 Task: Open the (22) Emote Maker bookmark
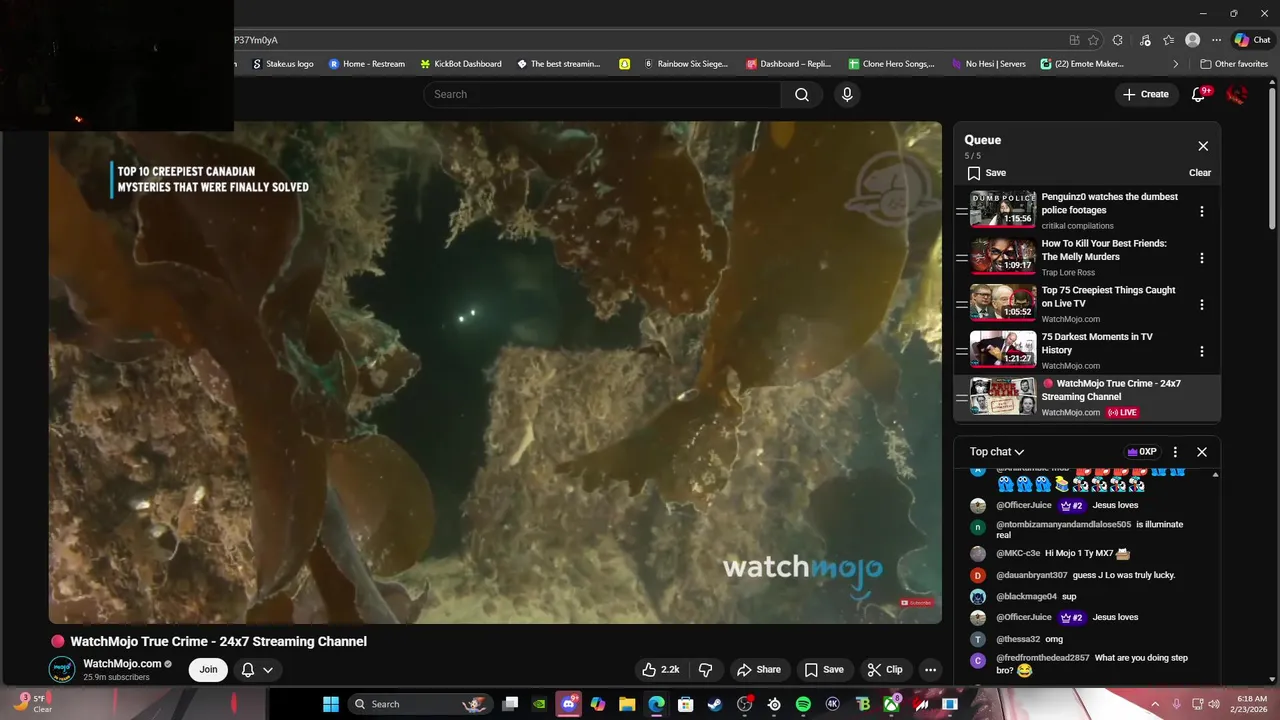[x=1083, y=64]
